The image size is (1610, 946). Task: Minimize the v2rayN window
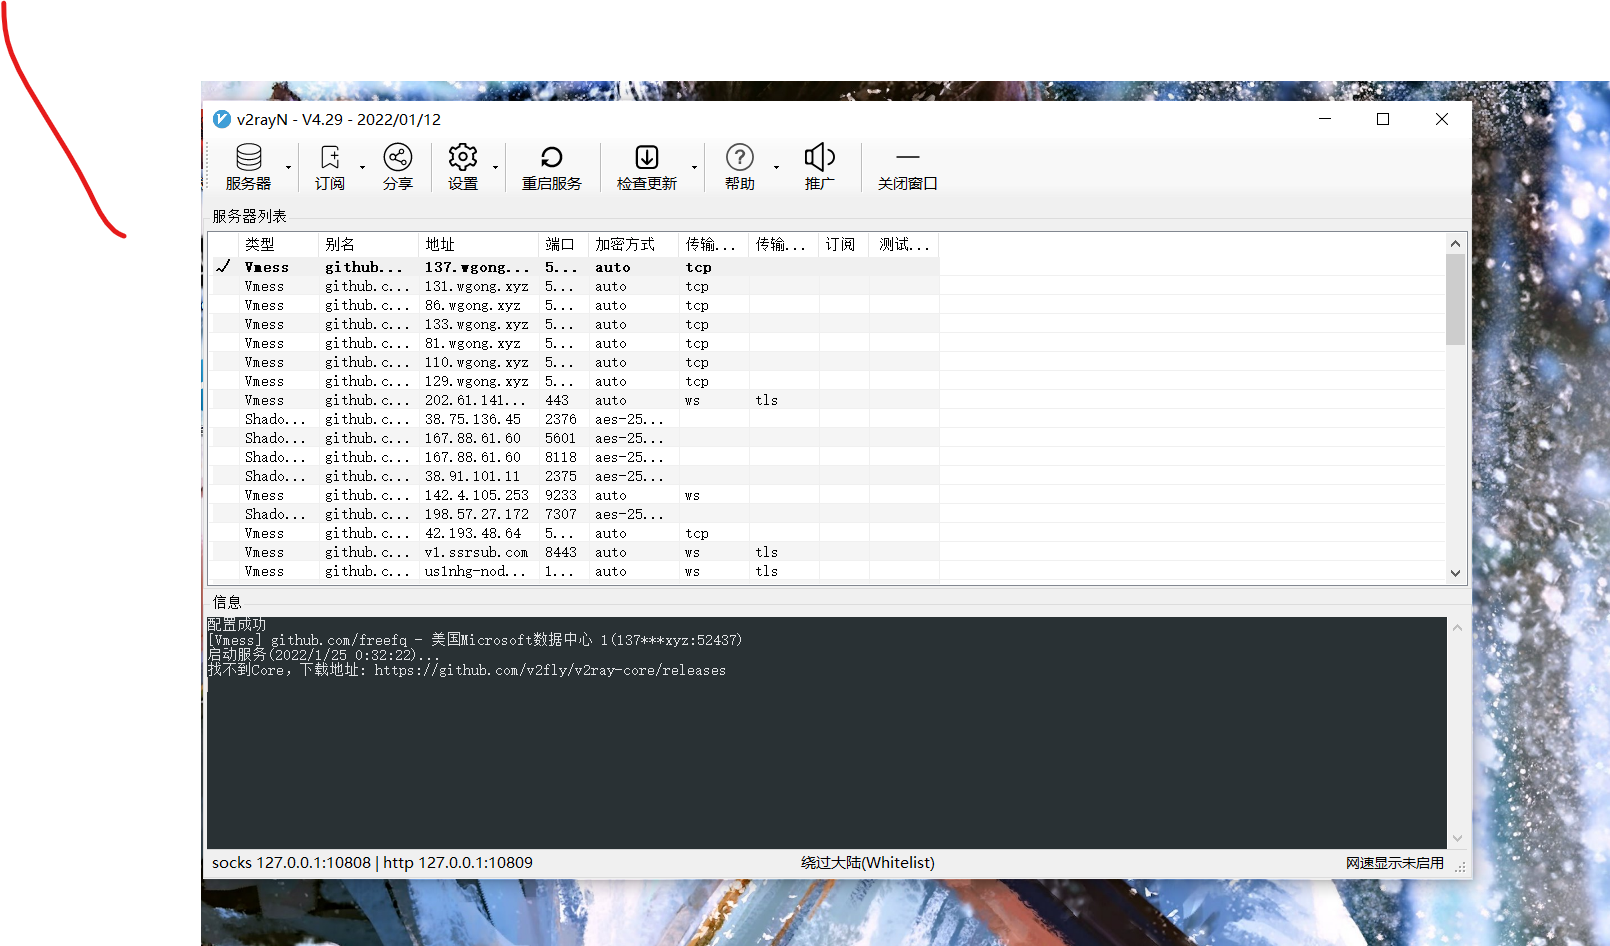pos(1325,119)
